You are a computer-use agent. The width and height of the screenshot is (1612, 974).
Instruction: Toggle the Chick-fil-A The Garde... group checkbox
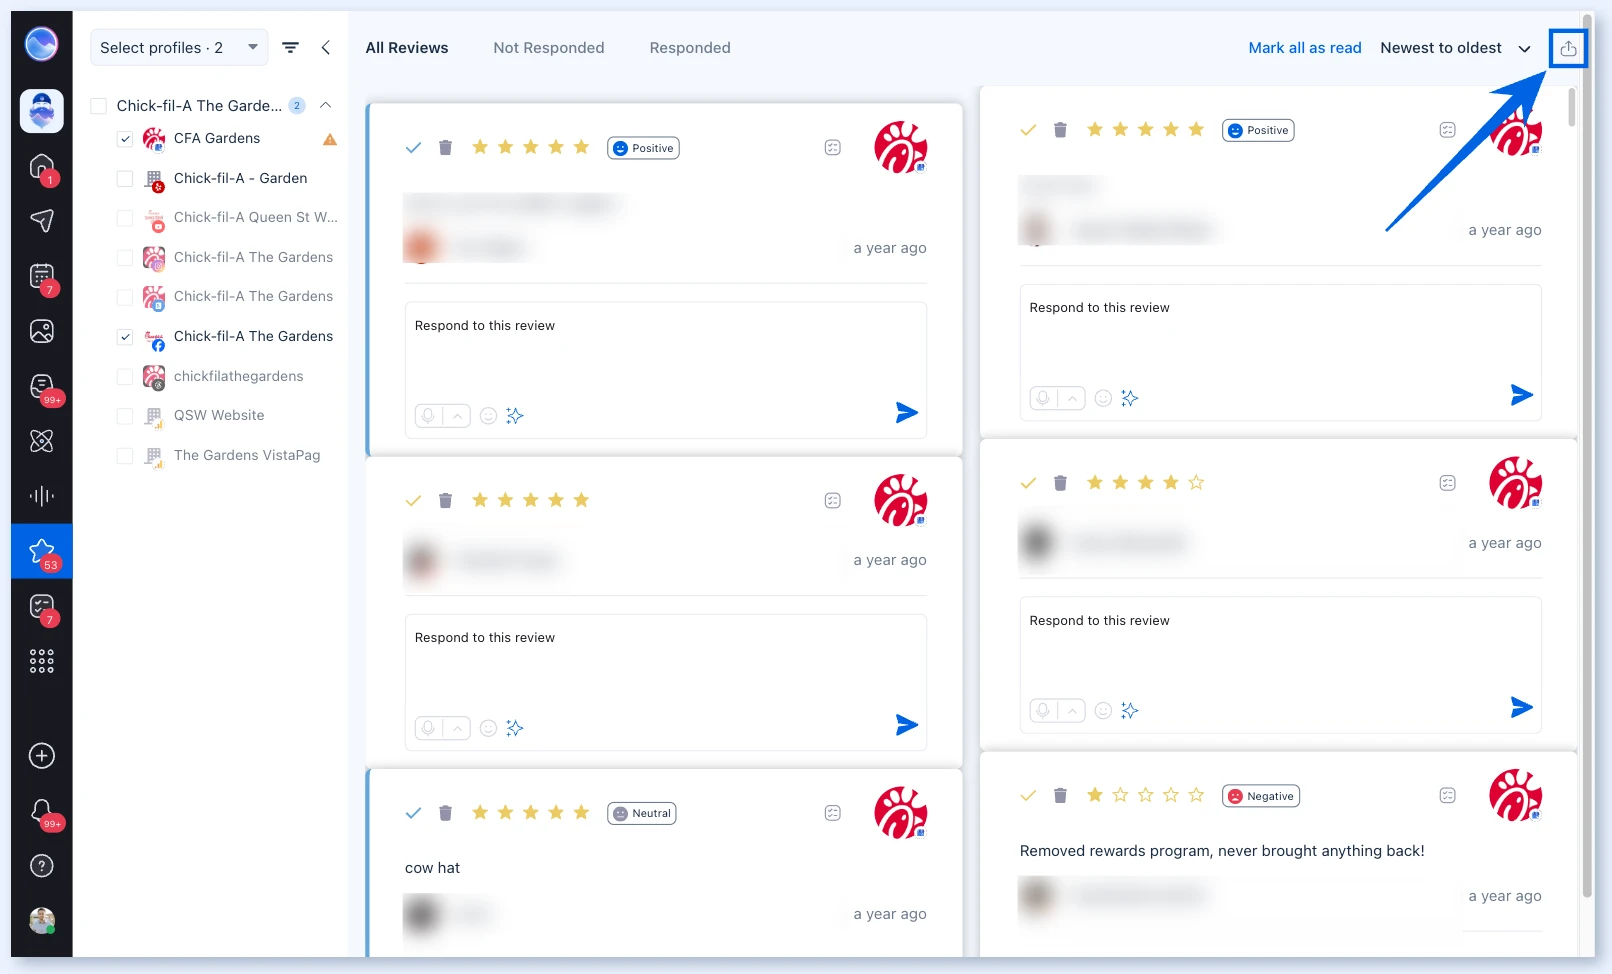(98, 106)
